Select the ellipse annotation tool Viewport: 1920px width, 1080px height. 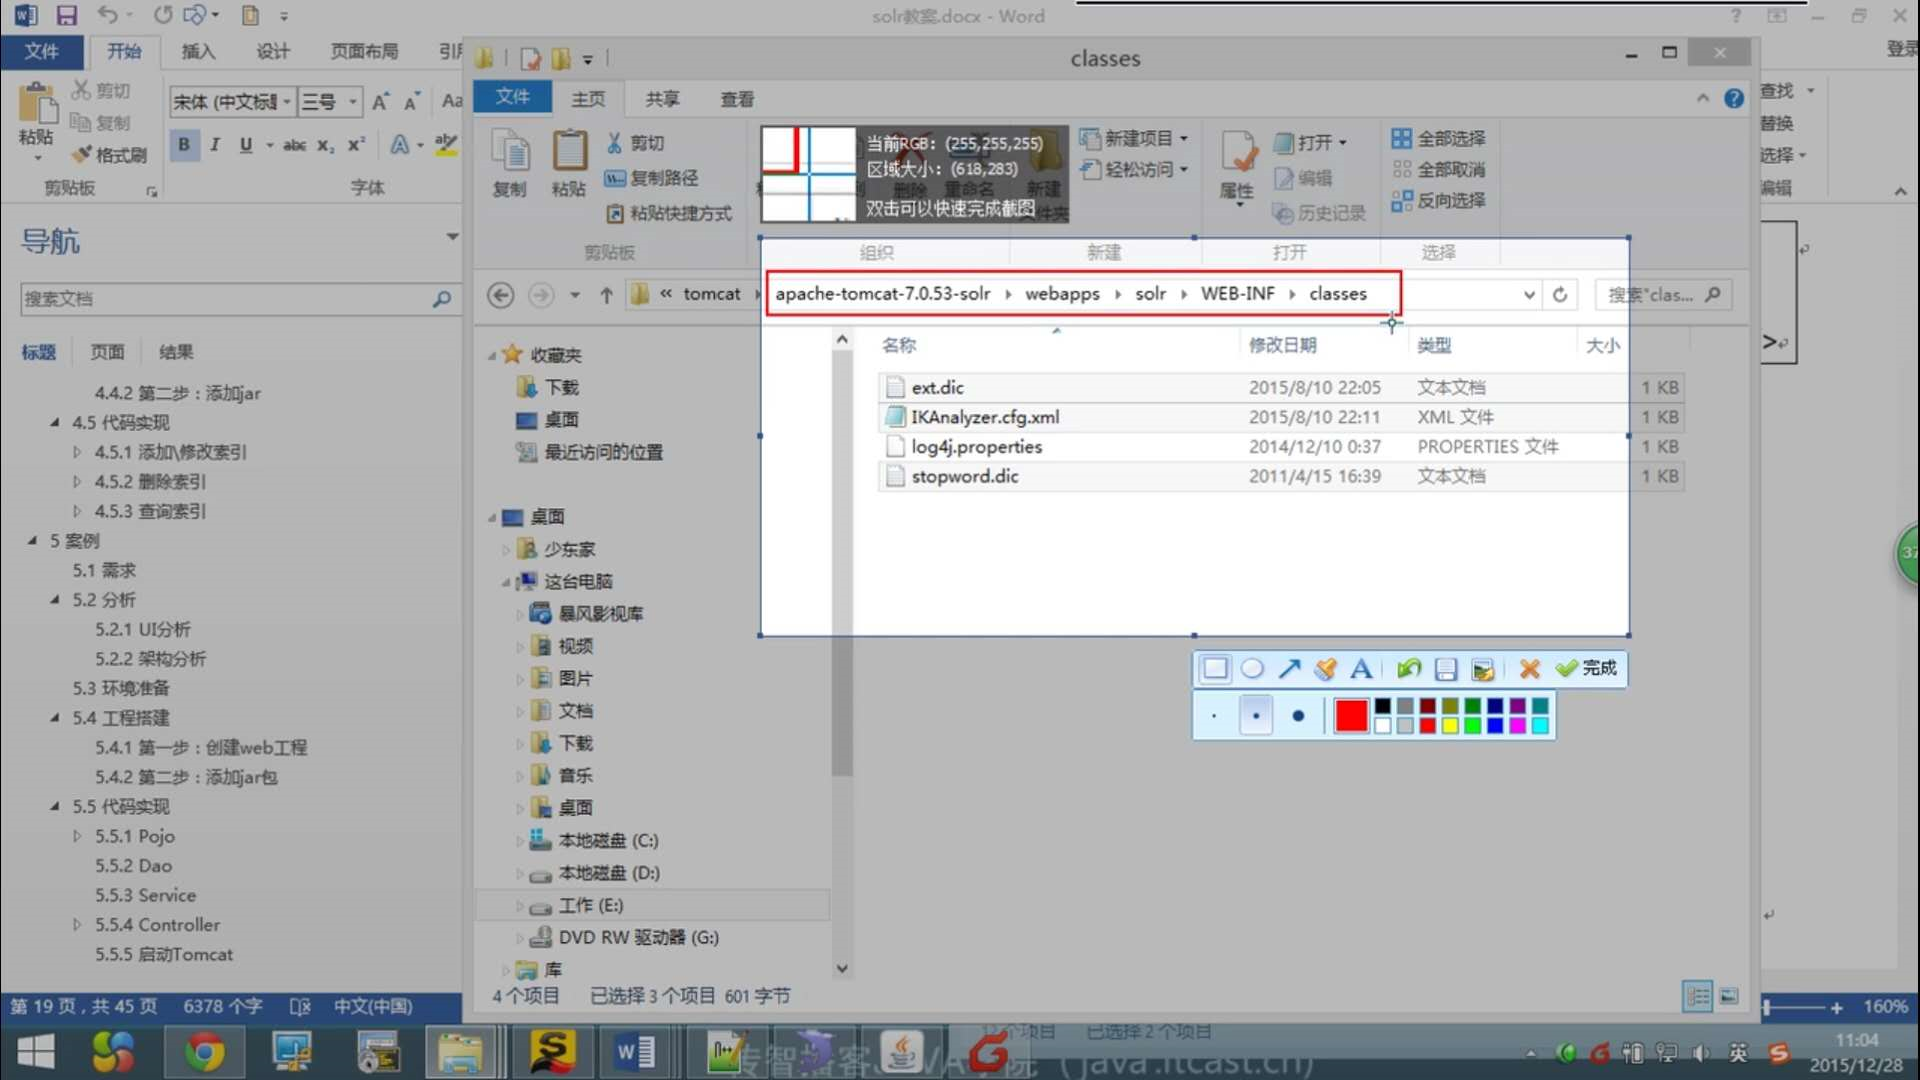1252,668
